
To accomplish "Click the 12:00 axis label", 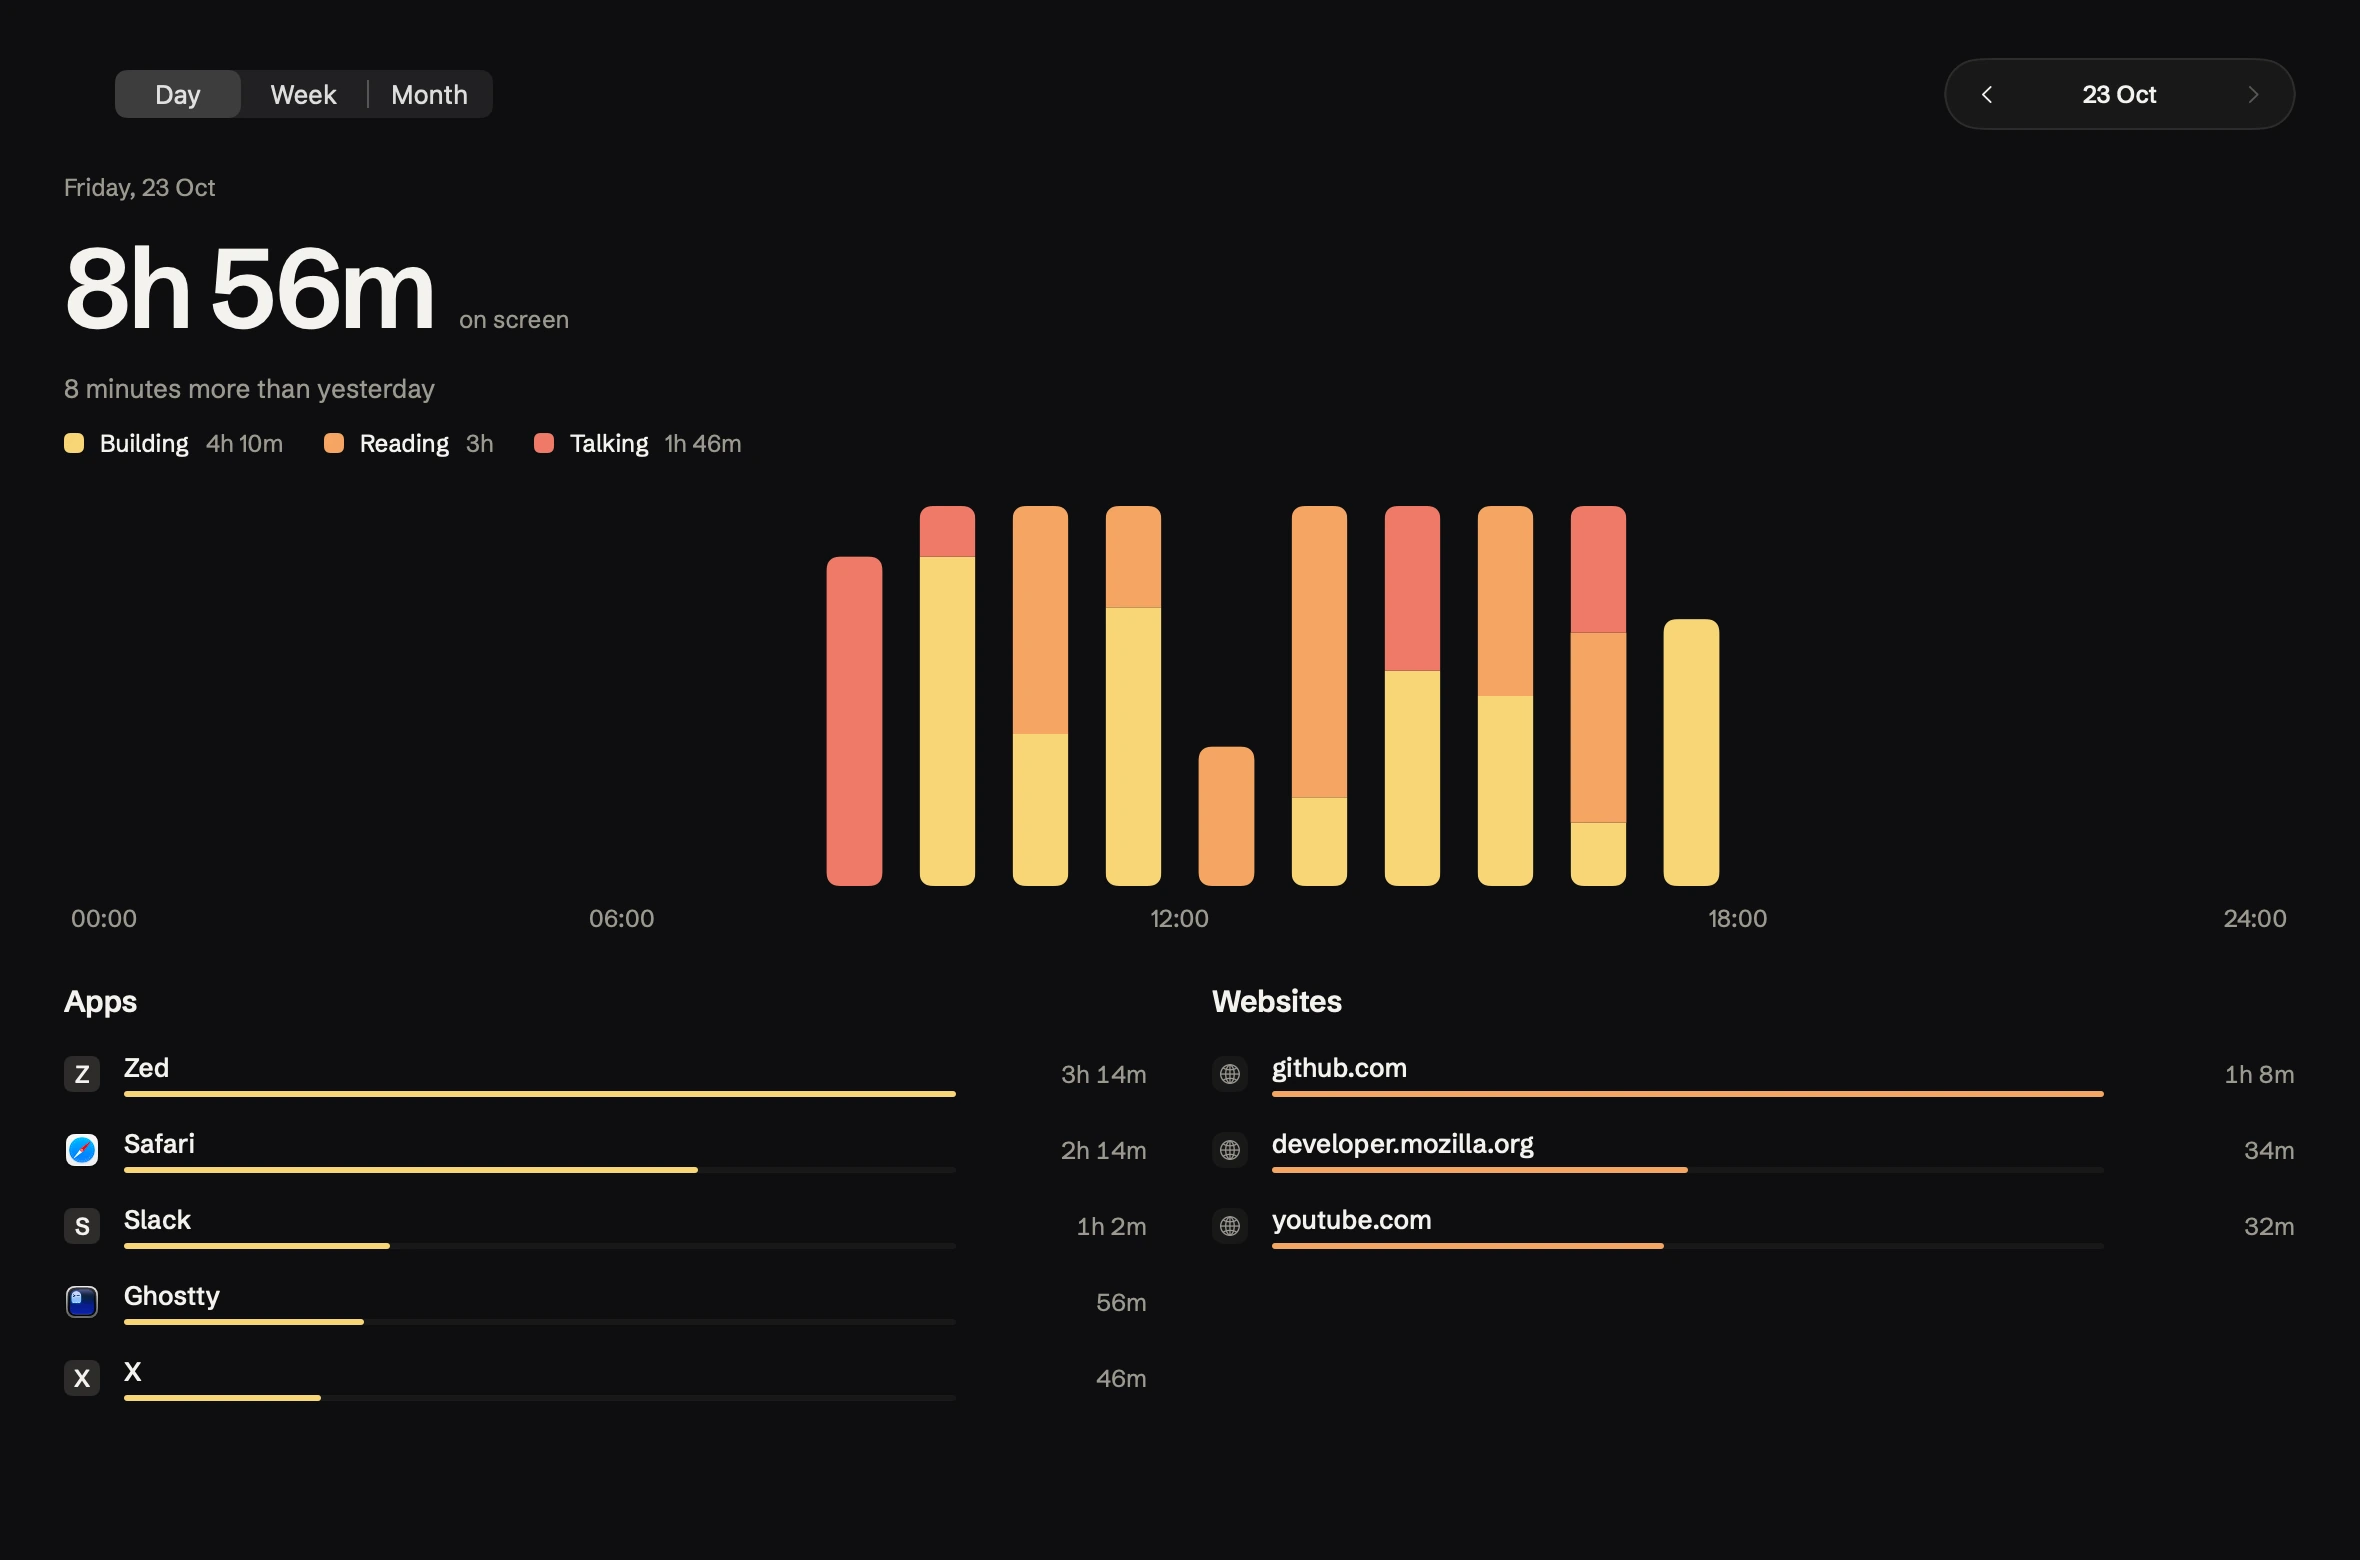I will point(1179,918).
